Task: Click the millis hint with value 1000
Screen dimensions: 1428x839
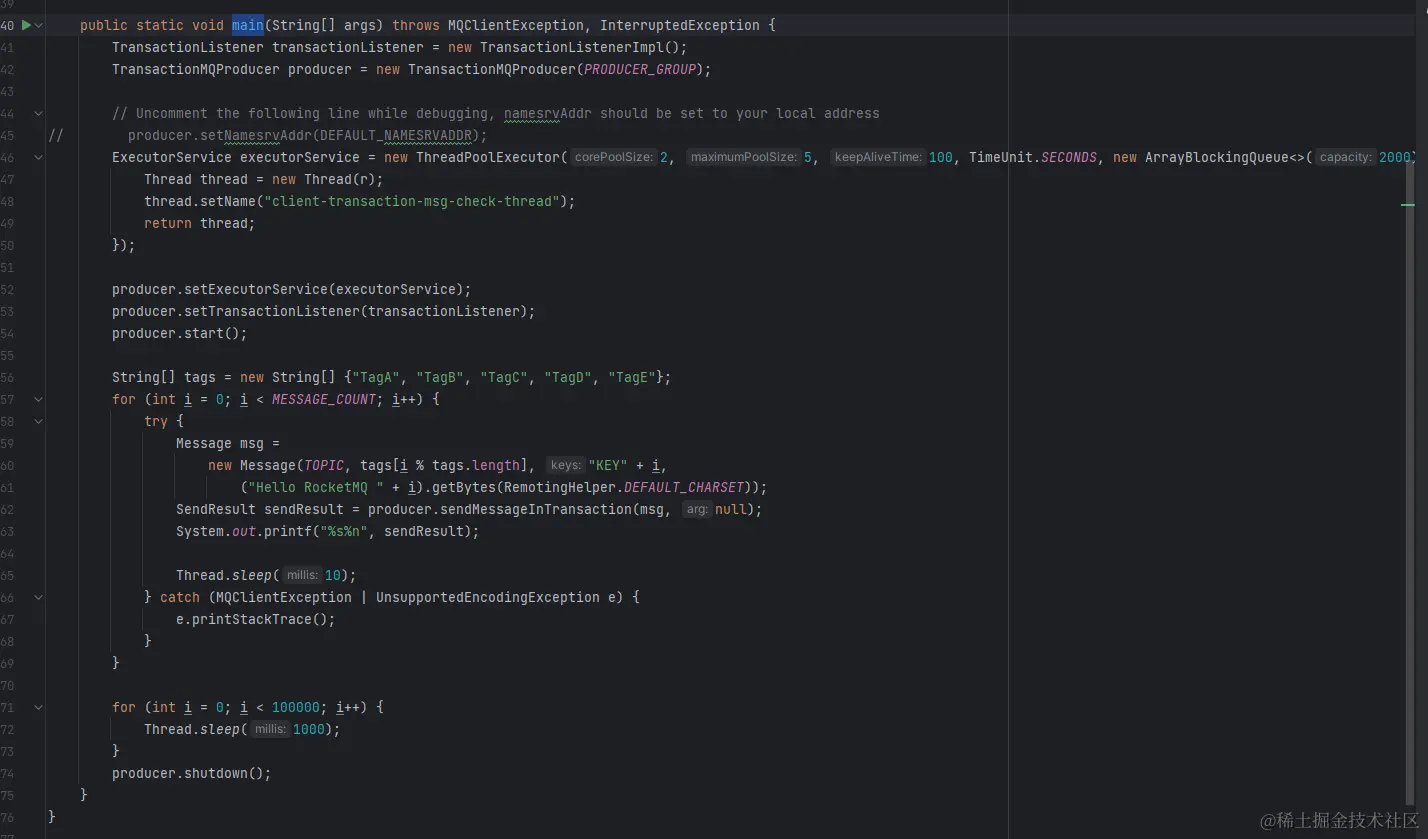Action: pyautogui.click(x=270, y=729)
